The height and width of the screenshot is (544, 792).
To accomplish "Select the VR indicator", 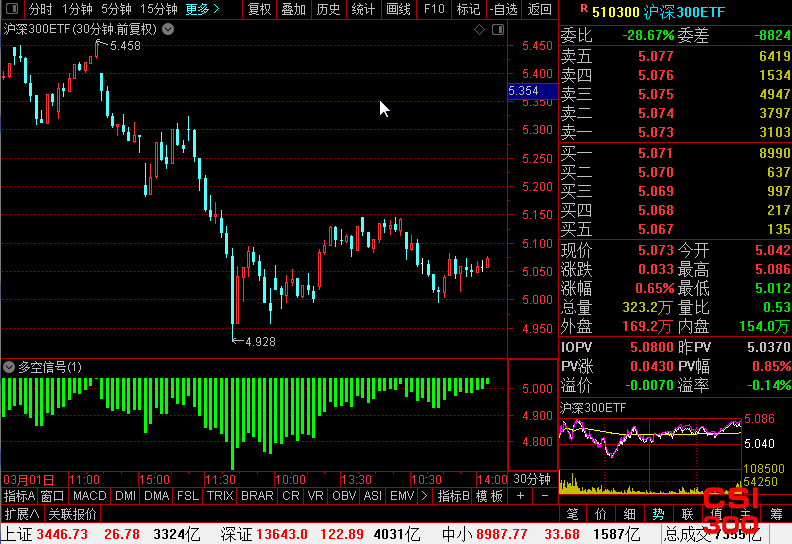I will tap(316, 496).
